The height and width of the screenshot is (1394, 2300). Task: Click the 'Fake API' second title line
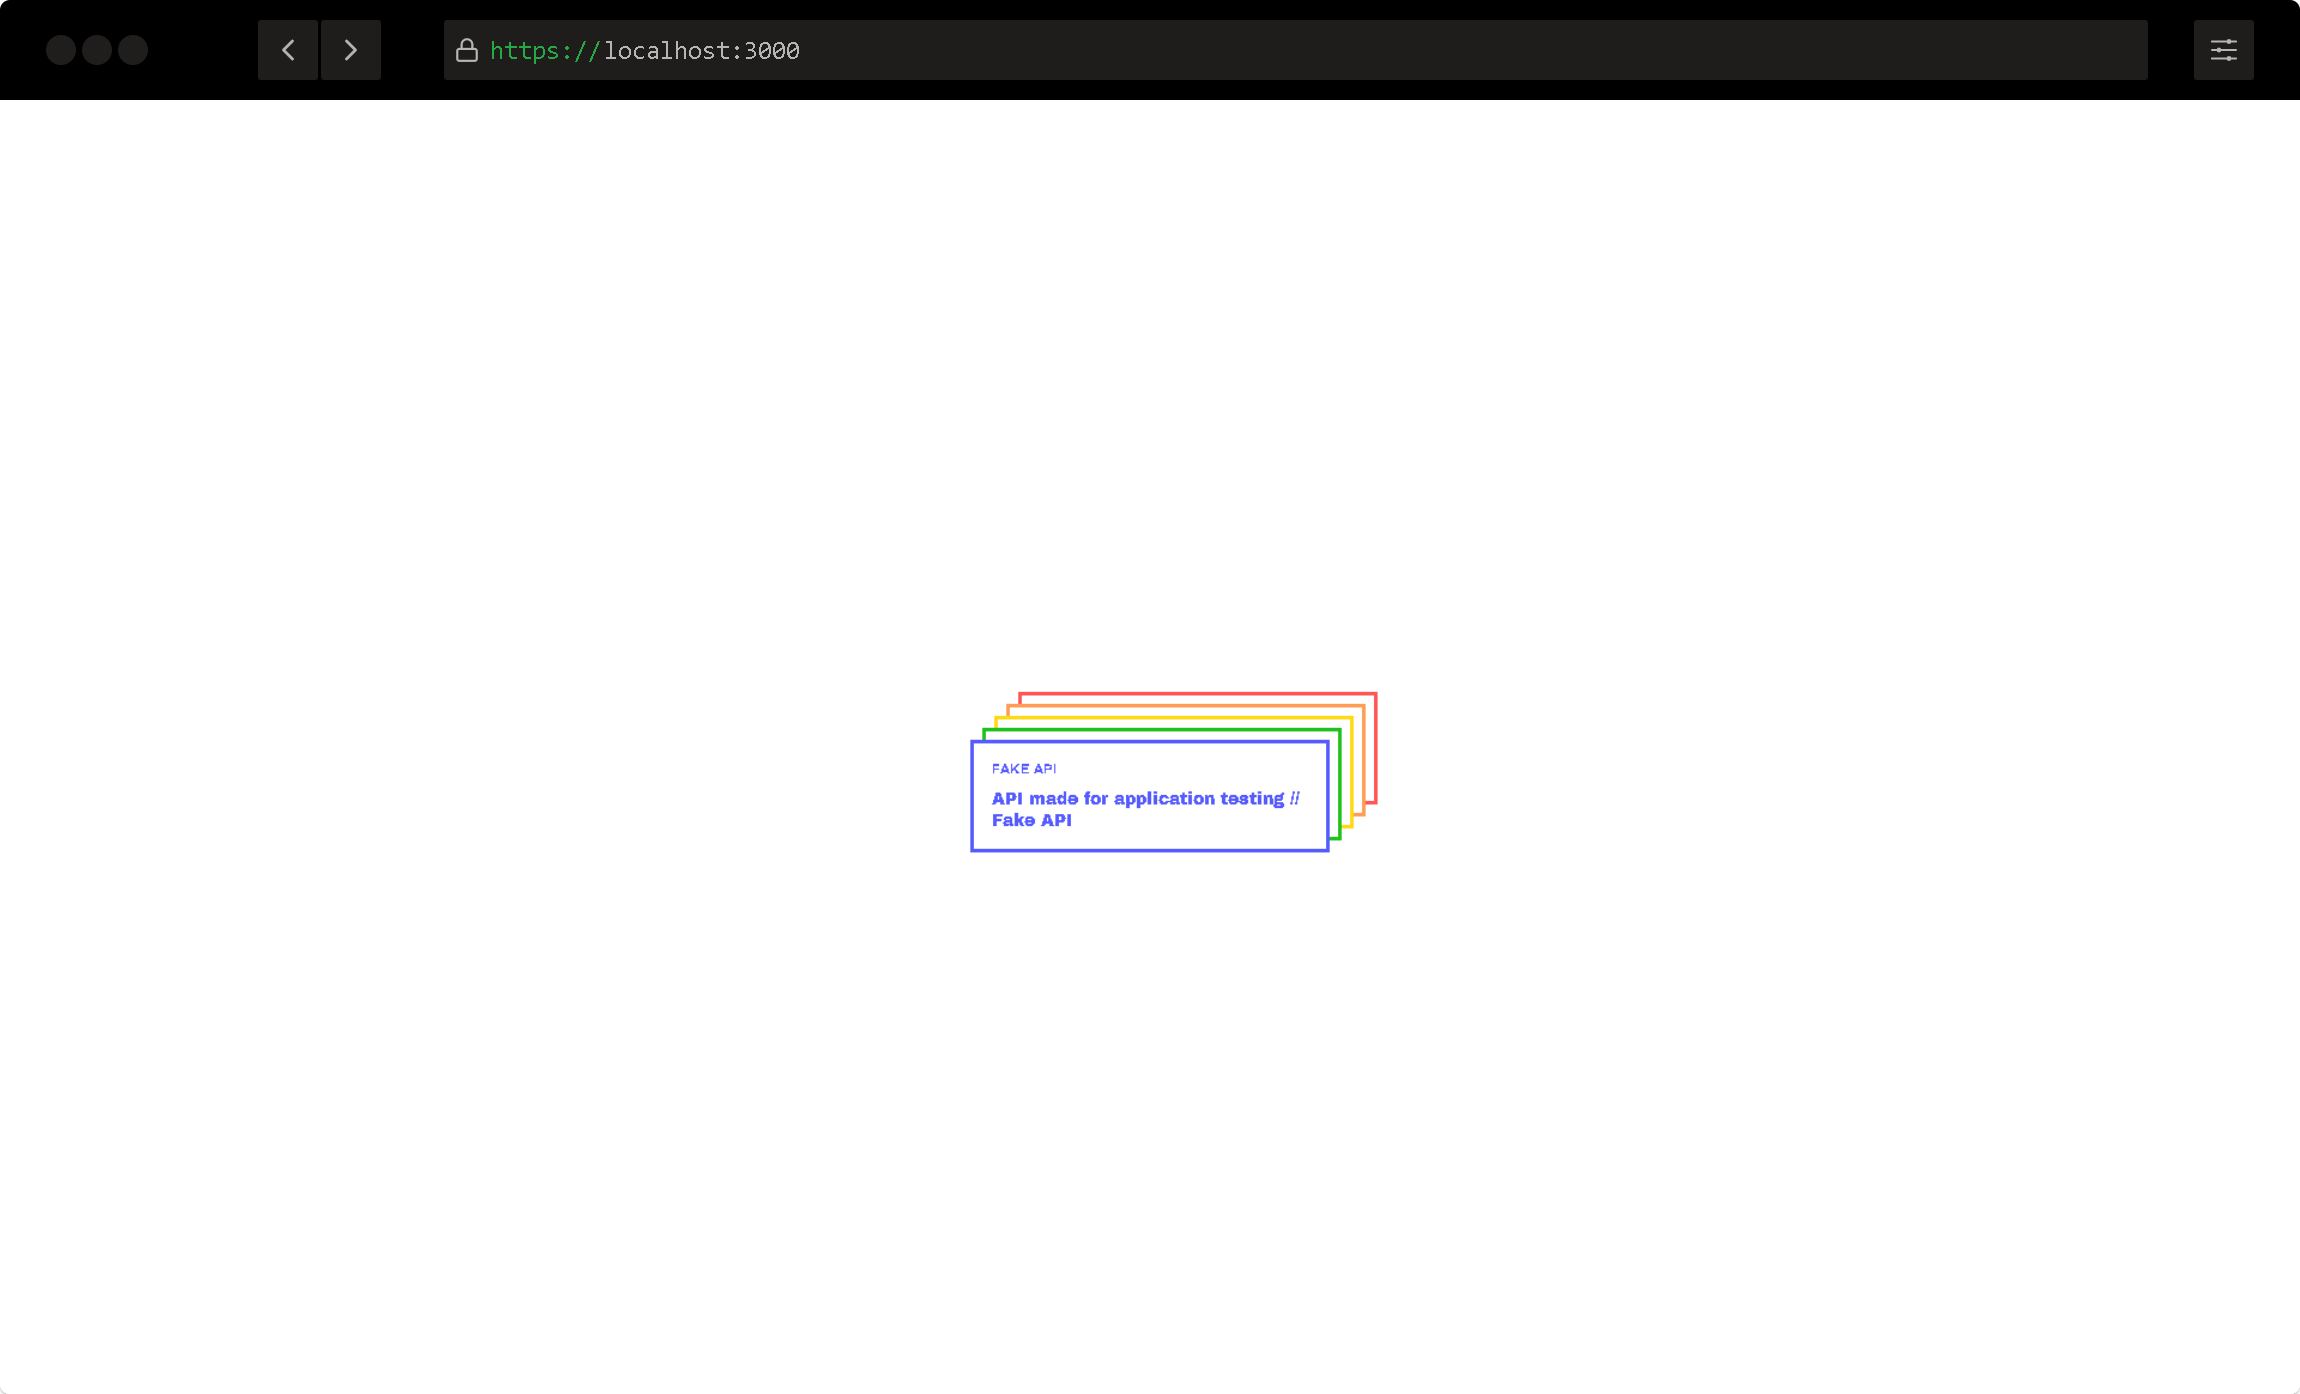point(1031,820)
